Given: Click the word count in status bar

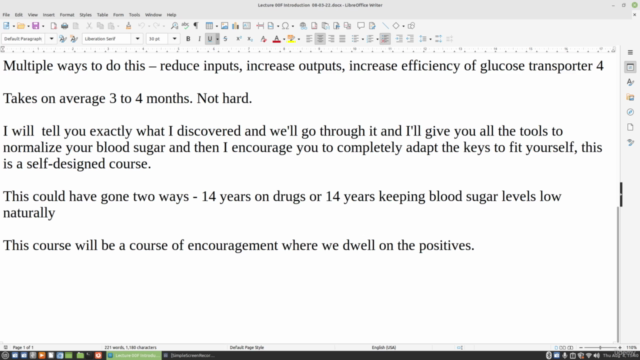Looking at the screenshot, I should 131,347.
